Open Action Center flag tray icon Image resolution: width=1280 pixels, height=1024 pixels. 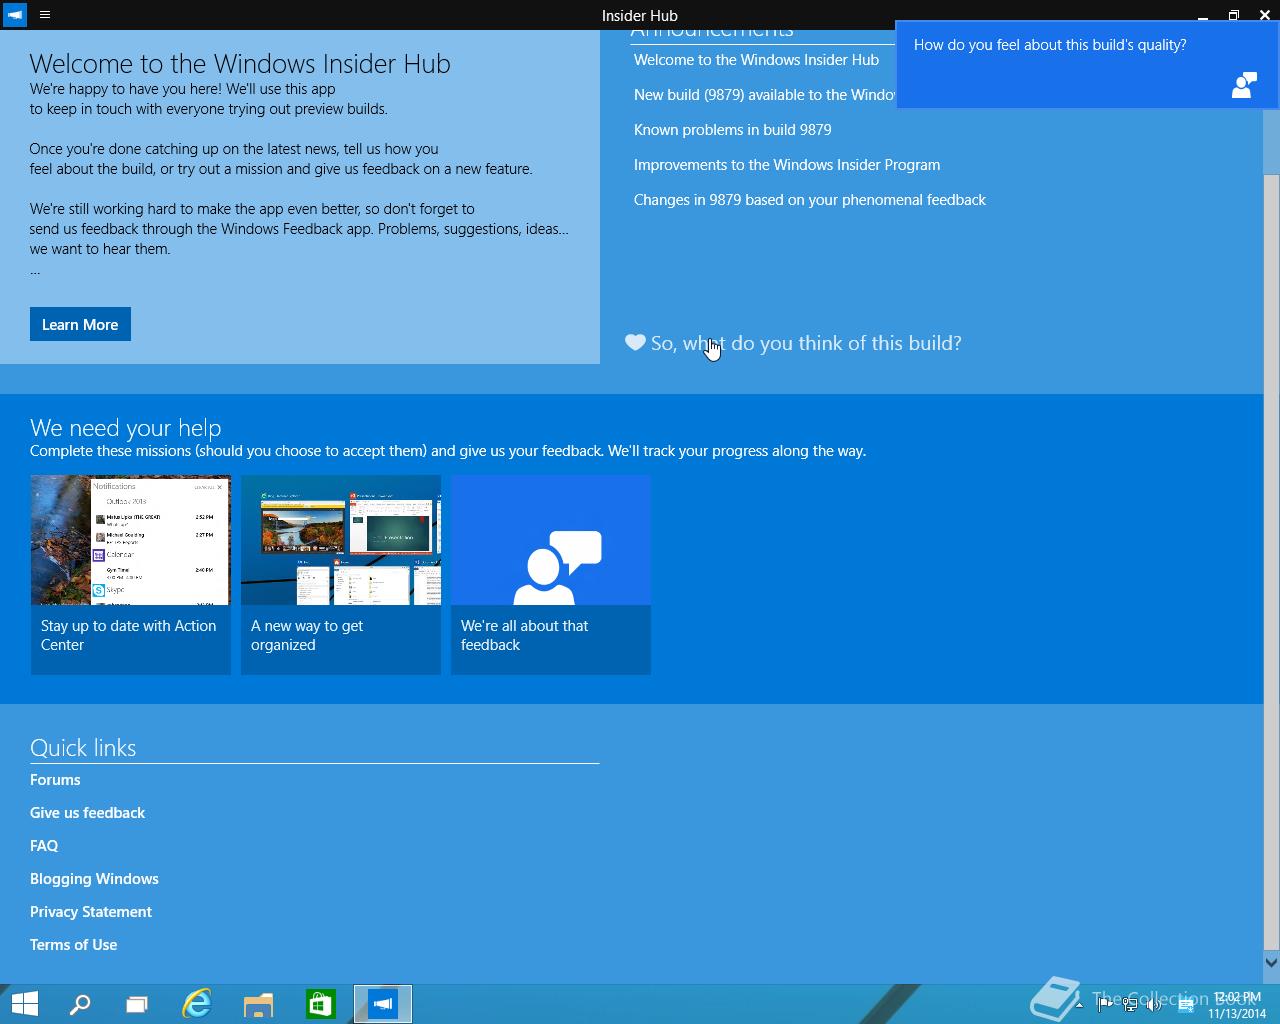pos(1105,1005)
